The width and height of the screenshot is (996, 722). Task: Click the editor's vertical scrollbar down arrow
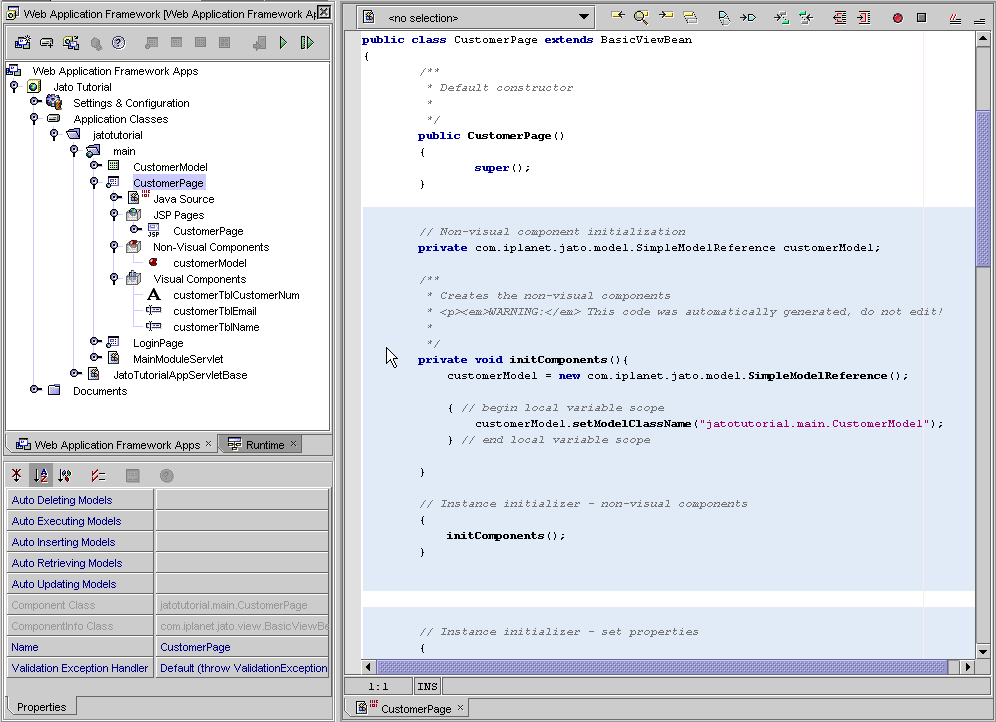[x=981, y=653]
